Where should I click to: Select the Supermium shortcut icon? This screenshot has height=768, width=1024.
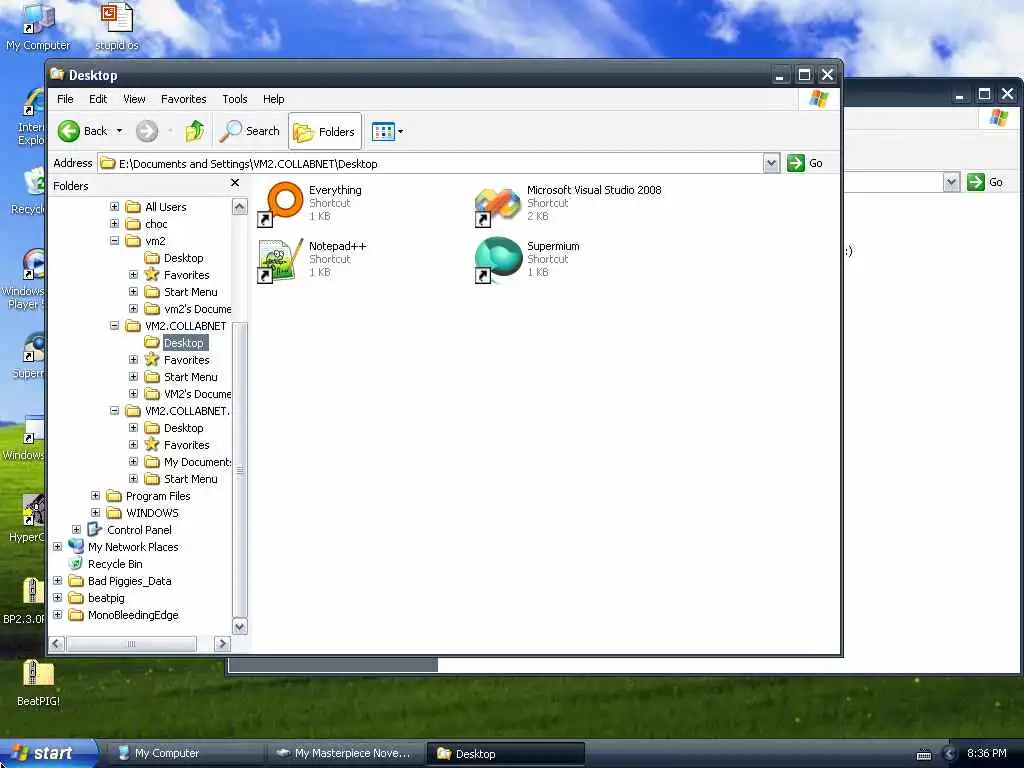(498, 260)
